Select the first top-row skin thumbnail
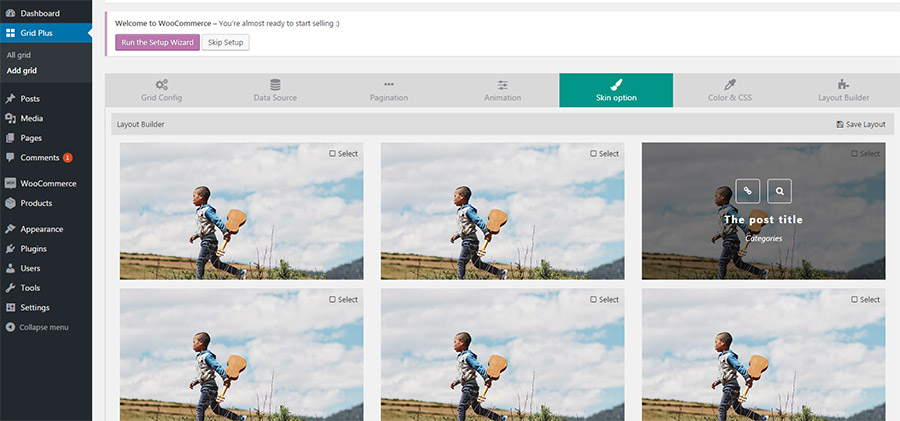This screenshot has width=900, height=421. [x=242, y=211]
